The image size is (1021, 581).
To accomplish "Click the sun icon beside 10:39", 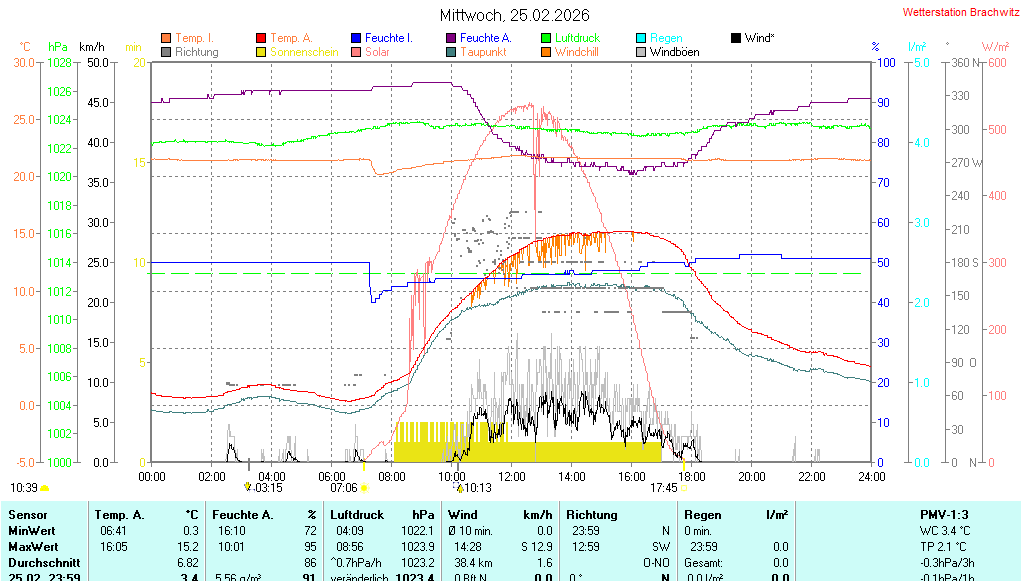I will tap(45, 488).
